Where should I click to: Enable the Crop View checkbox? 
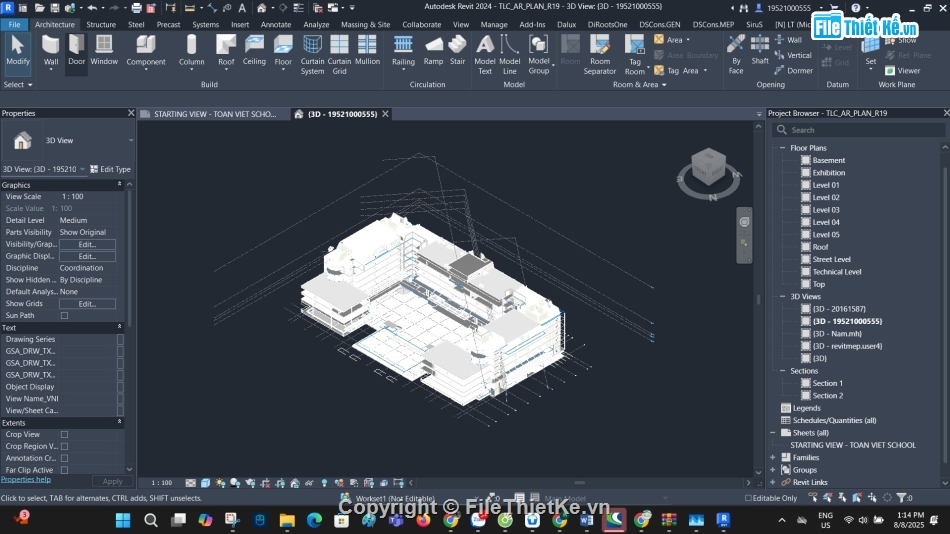coord(64,435)
